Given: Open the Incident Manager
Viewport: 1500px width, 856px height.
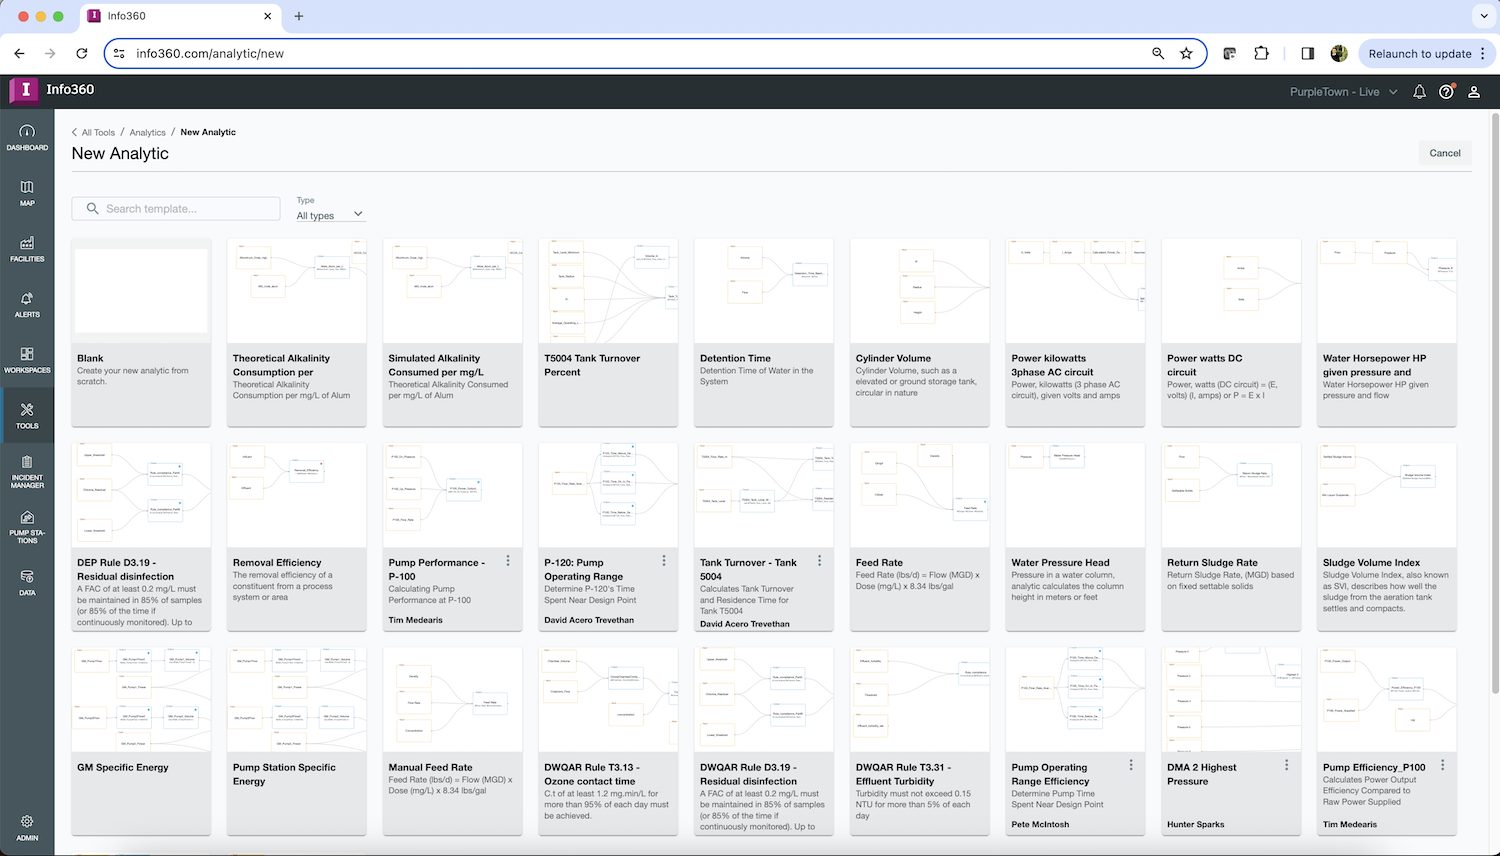Looking at the screenshot, I should point(27,472).
